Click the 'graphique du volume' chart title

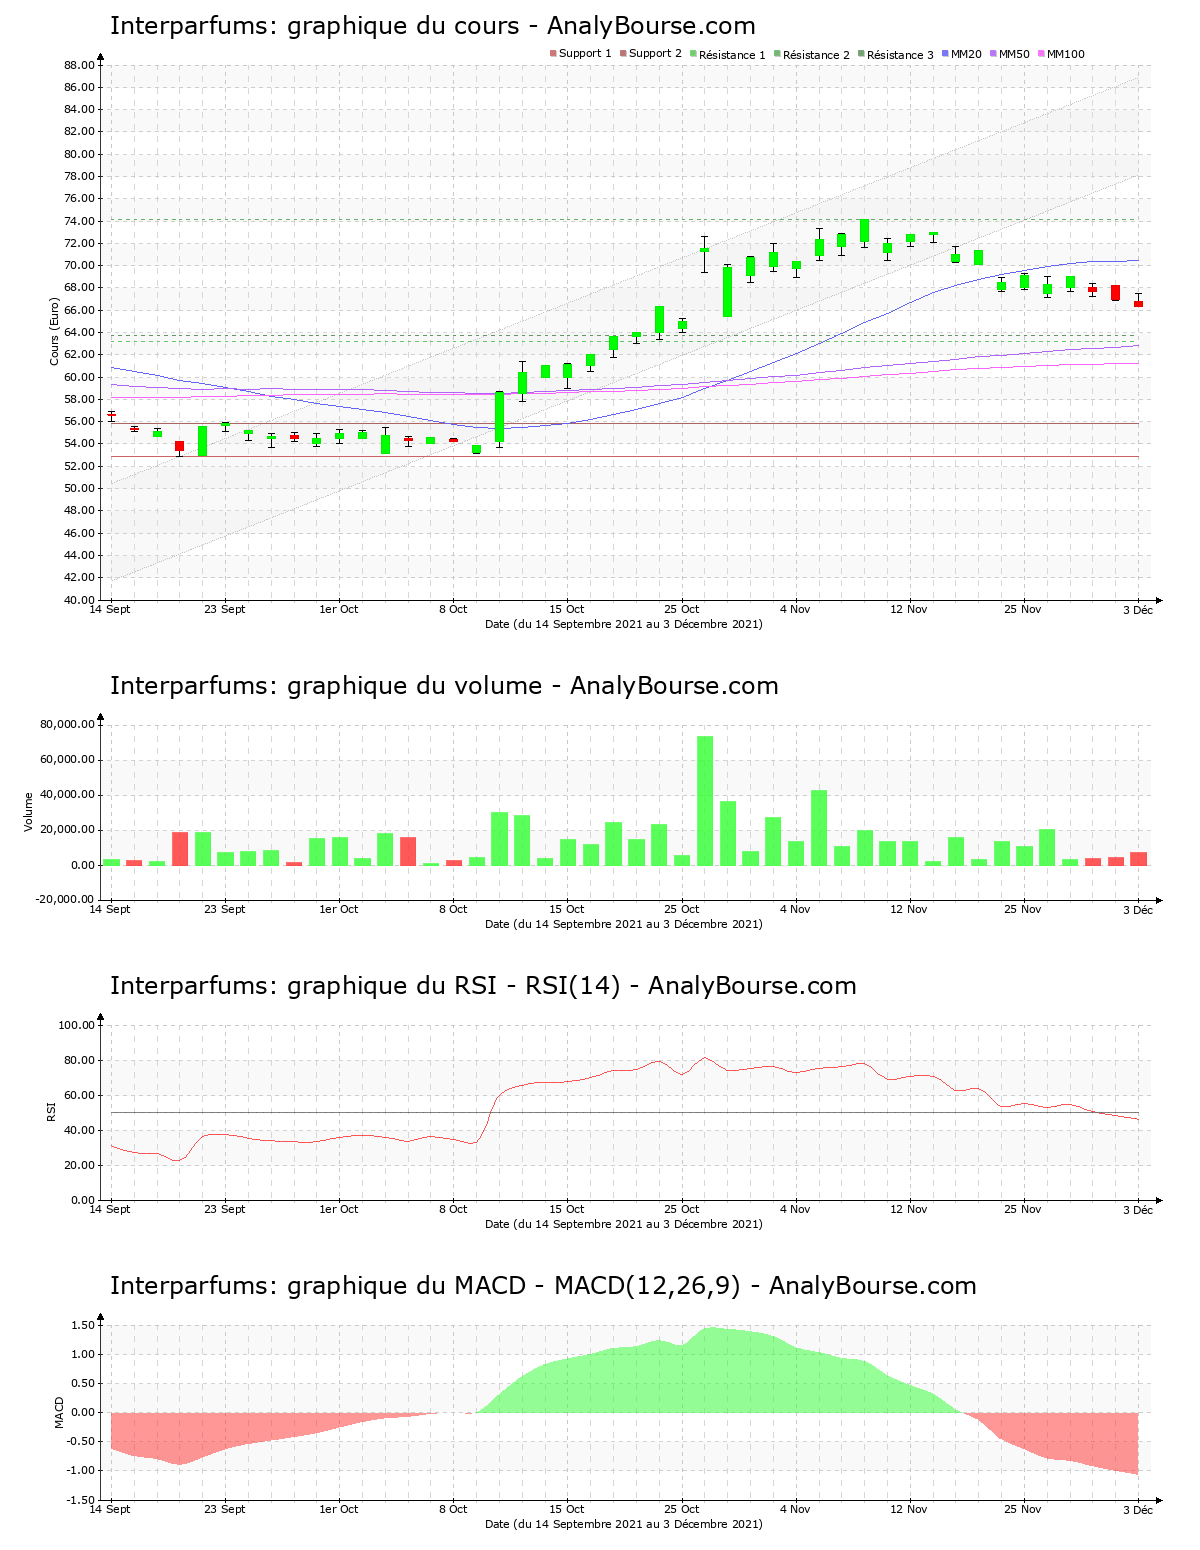point(444,686)
